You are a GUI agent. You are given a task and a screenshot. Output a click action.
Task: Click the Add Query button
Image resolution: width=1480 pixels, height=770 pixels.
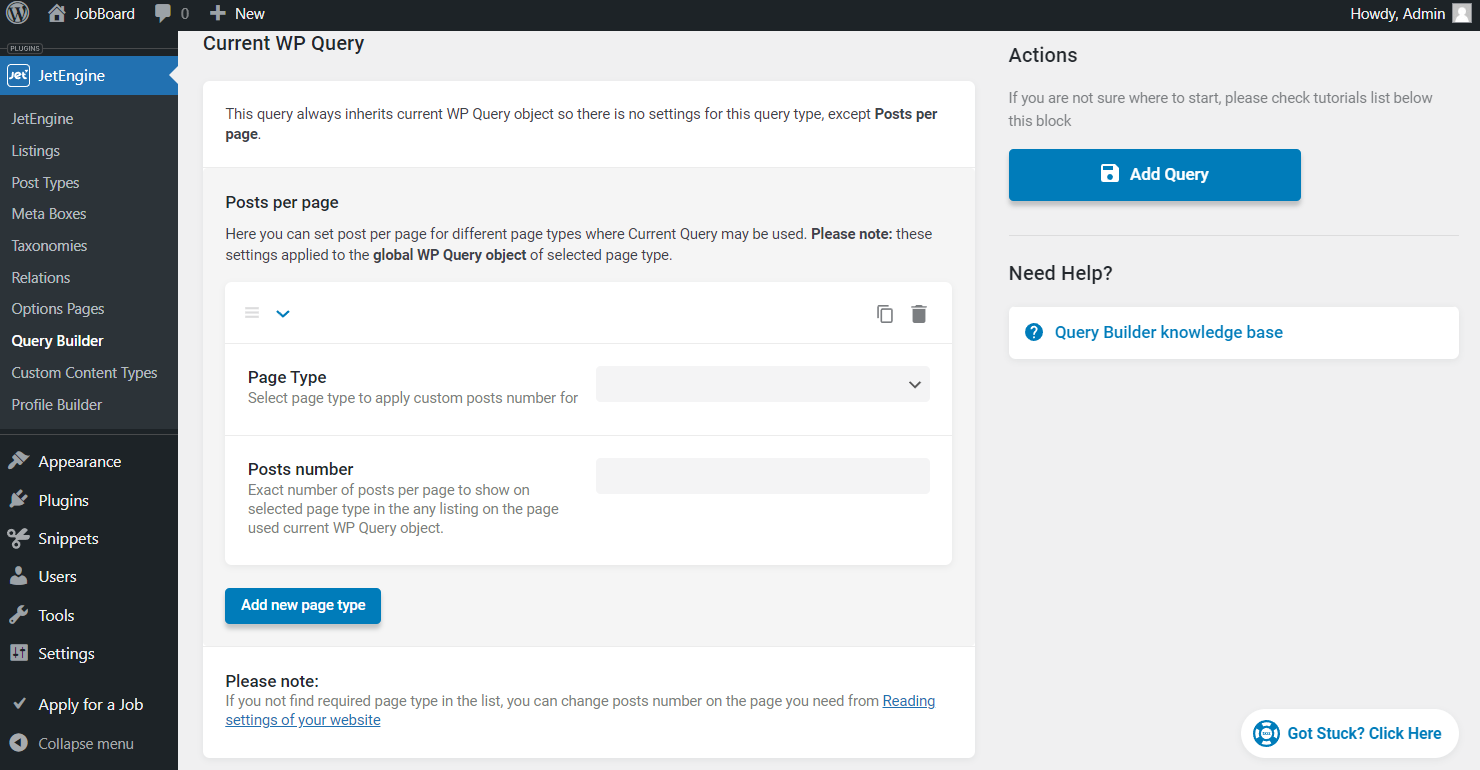pos(1155,174)
